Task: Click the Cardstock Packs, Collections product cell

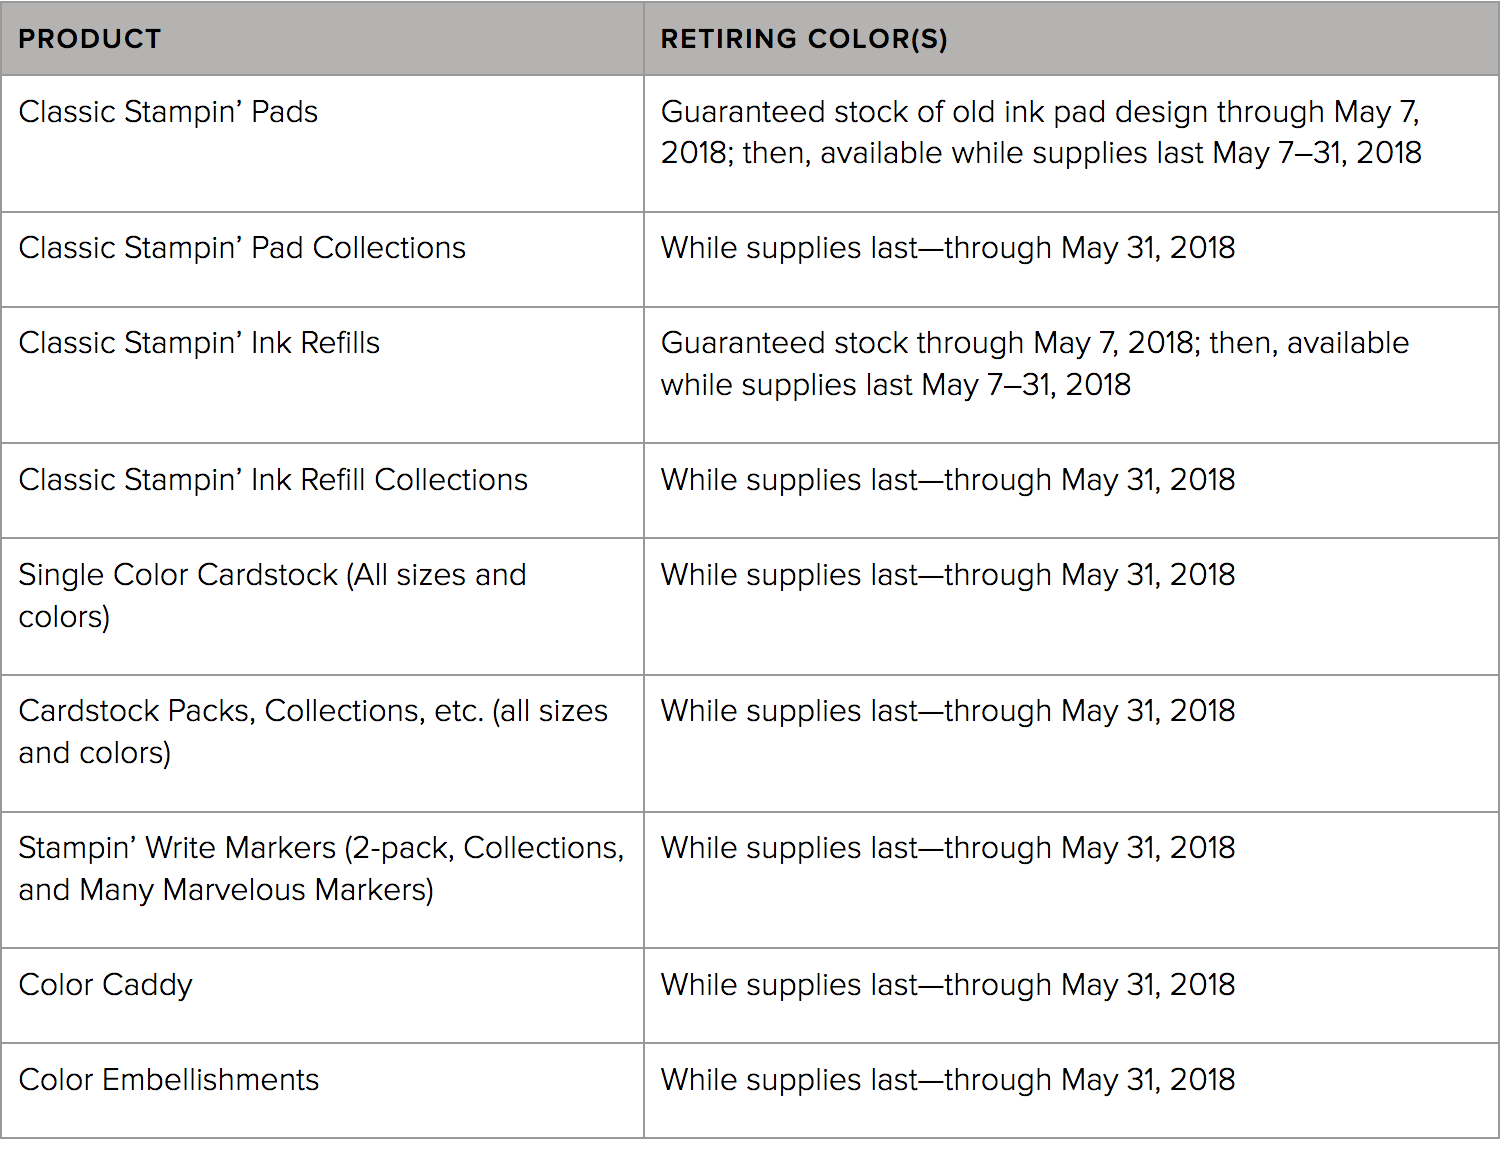Action: point(322,744)
